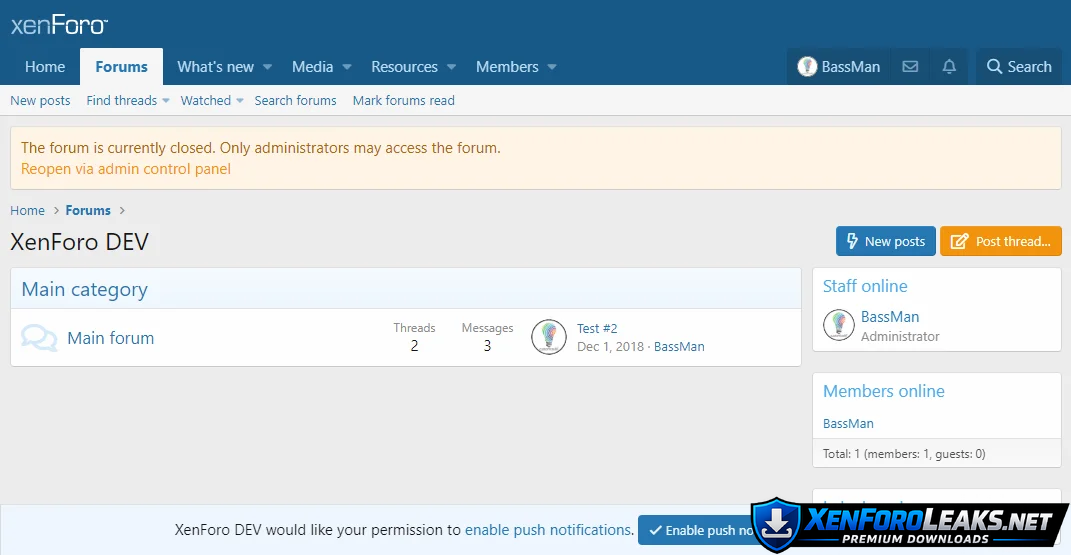Screen dimensions: 1071x555
Task: Expand the Members dropdown arrow
Action: 552,67
